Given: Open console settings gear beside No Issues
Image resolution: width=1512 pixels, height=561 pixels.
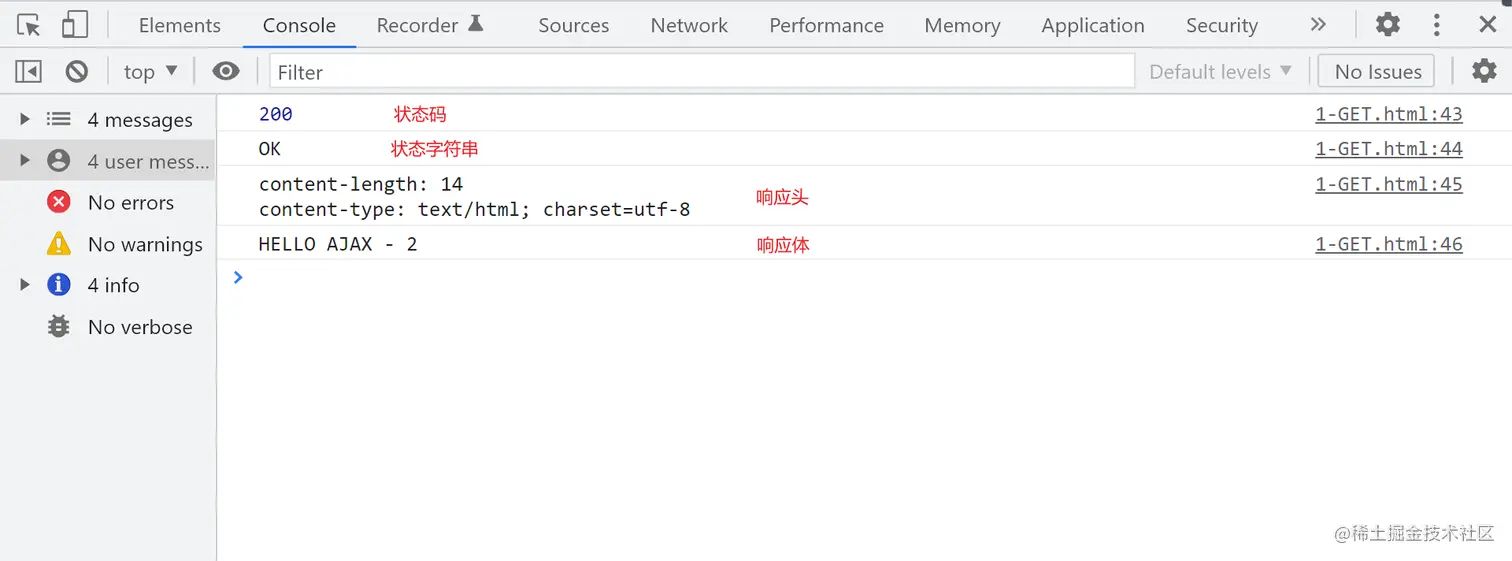Looking at the screenshot, I should [1484, 71].
